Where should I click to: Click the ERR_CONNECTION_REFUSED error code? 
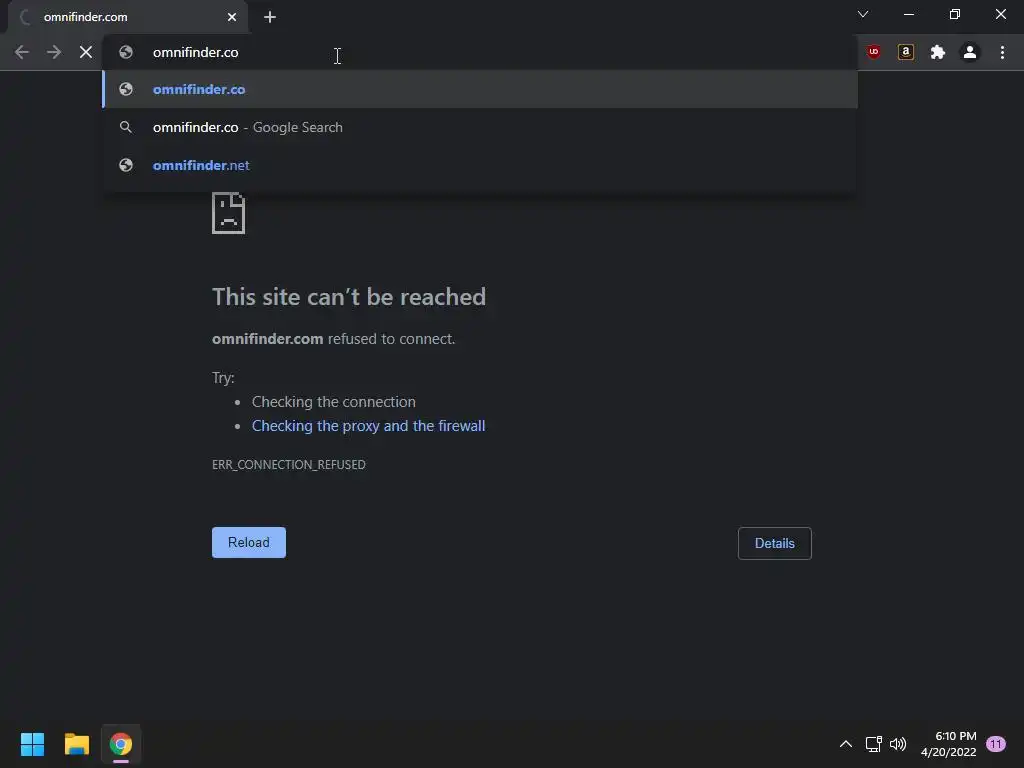(289, 464)
